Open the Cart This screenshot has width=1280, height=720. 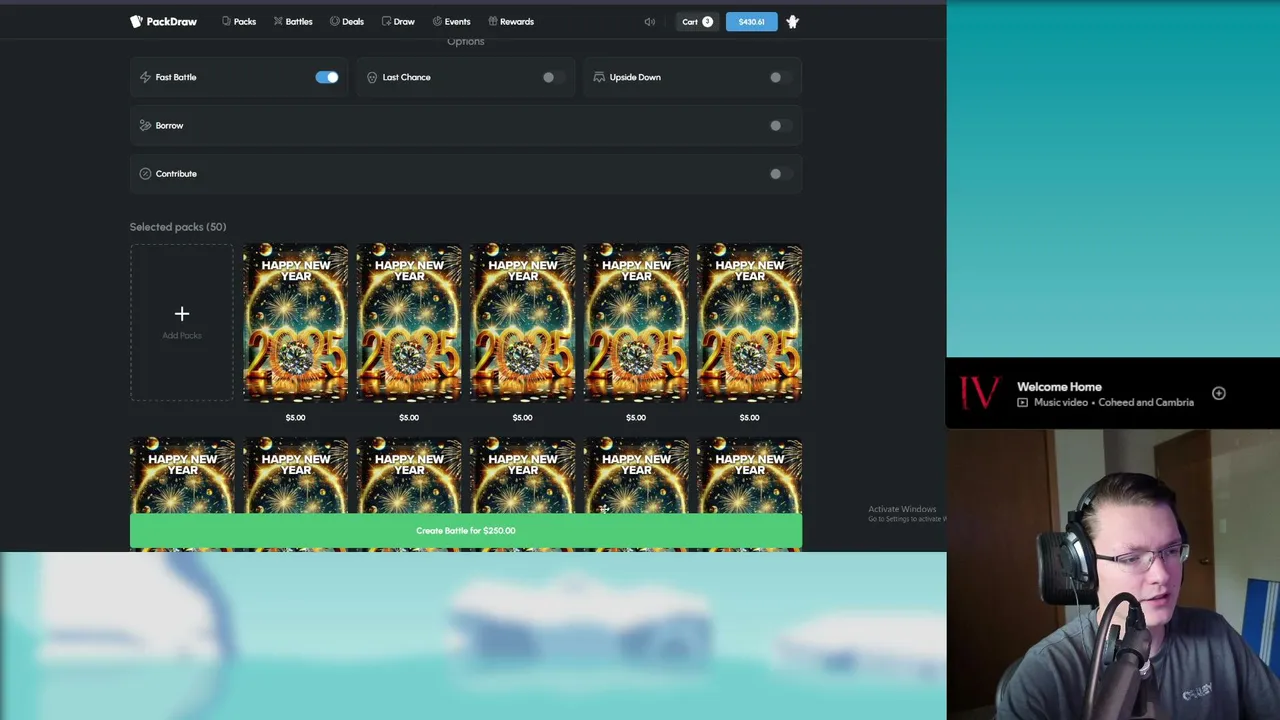(697, 21)
